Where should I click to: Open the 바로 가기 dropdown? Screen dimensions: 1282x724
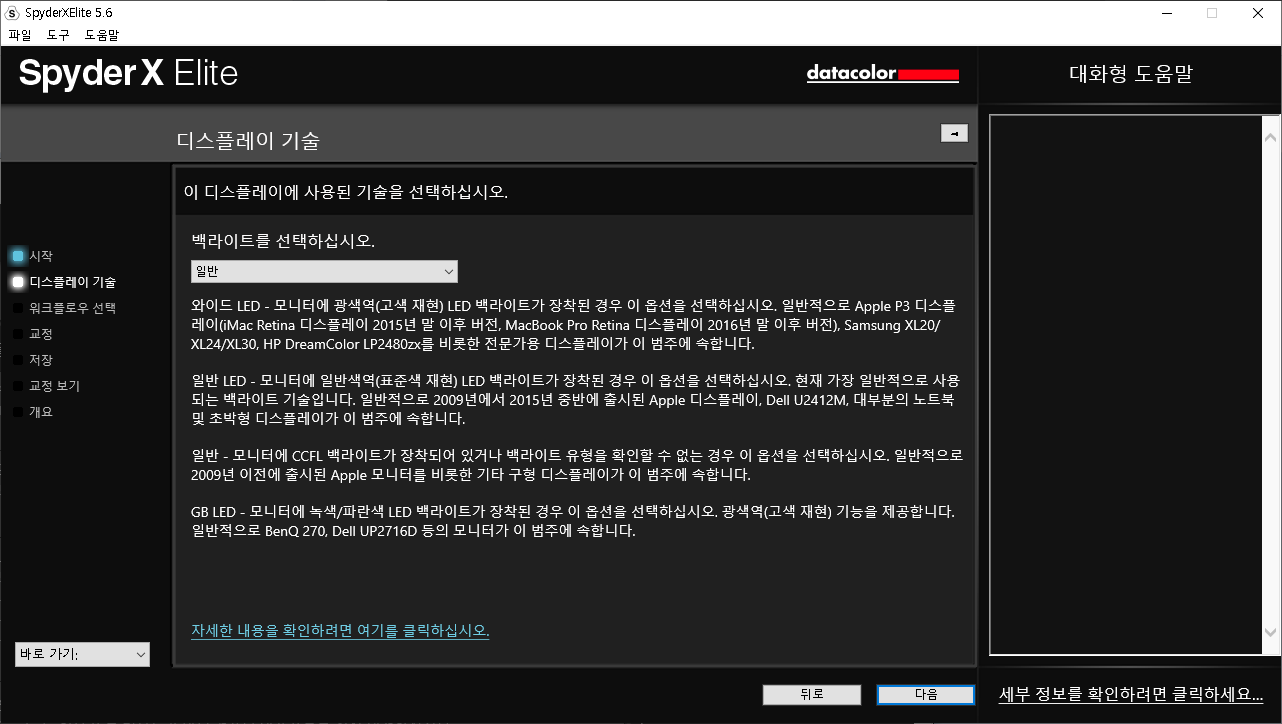point(82,654)
